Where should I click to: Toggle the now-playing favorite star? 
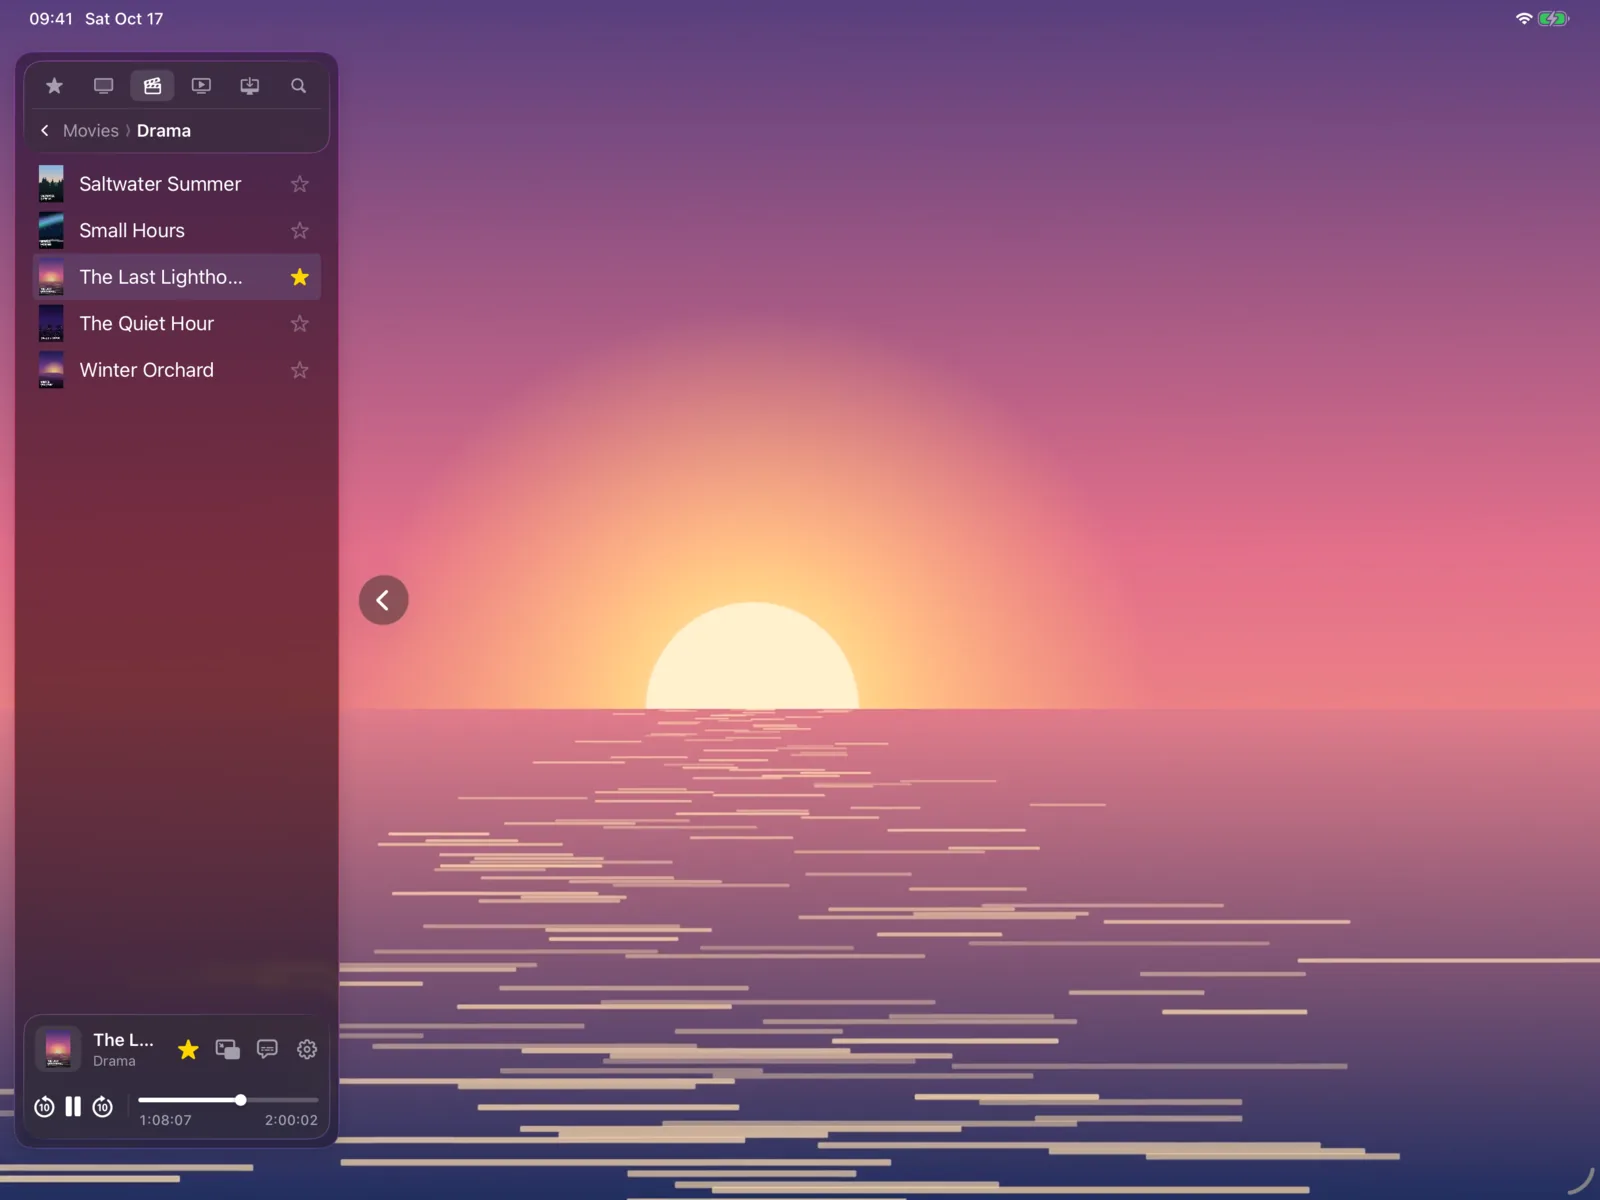click(x=188, y=1049)
